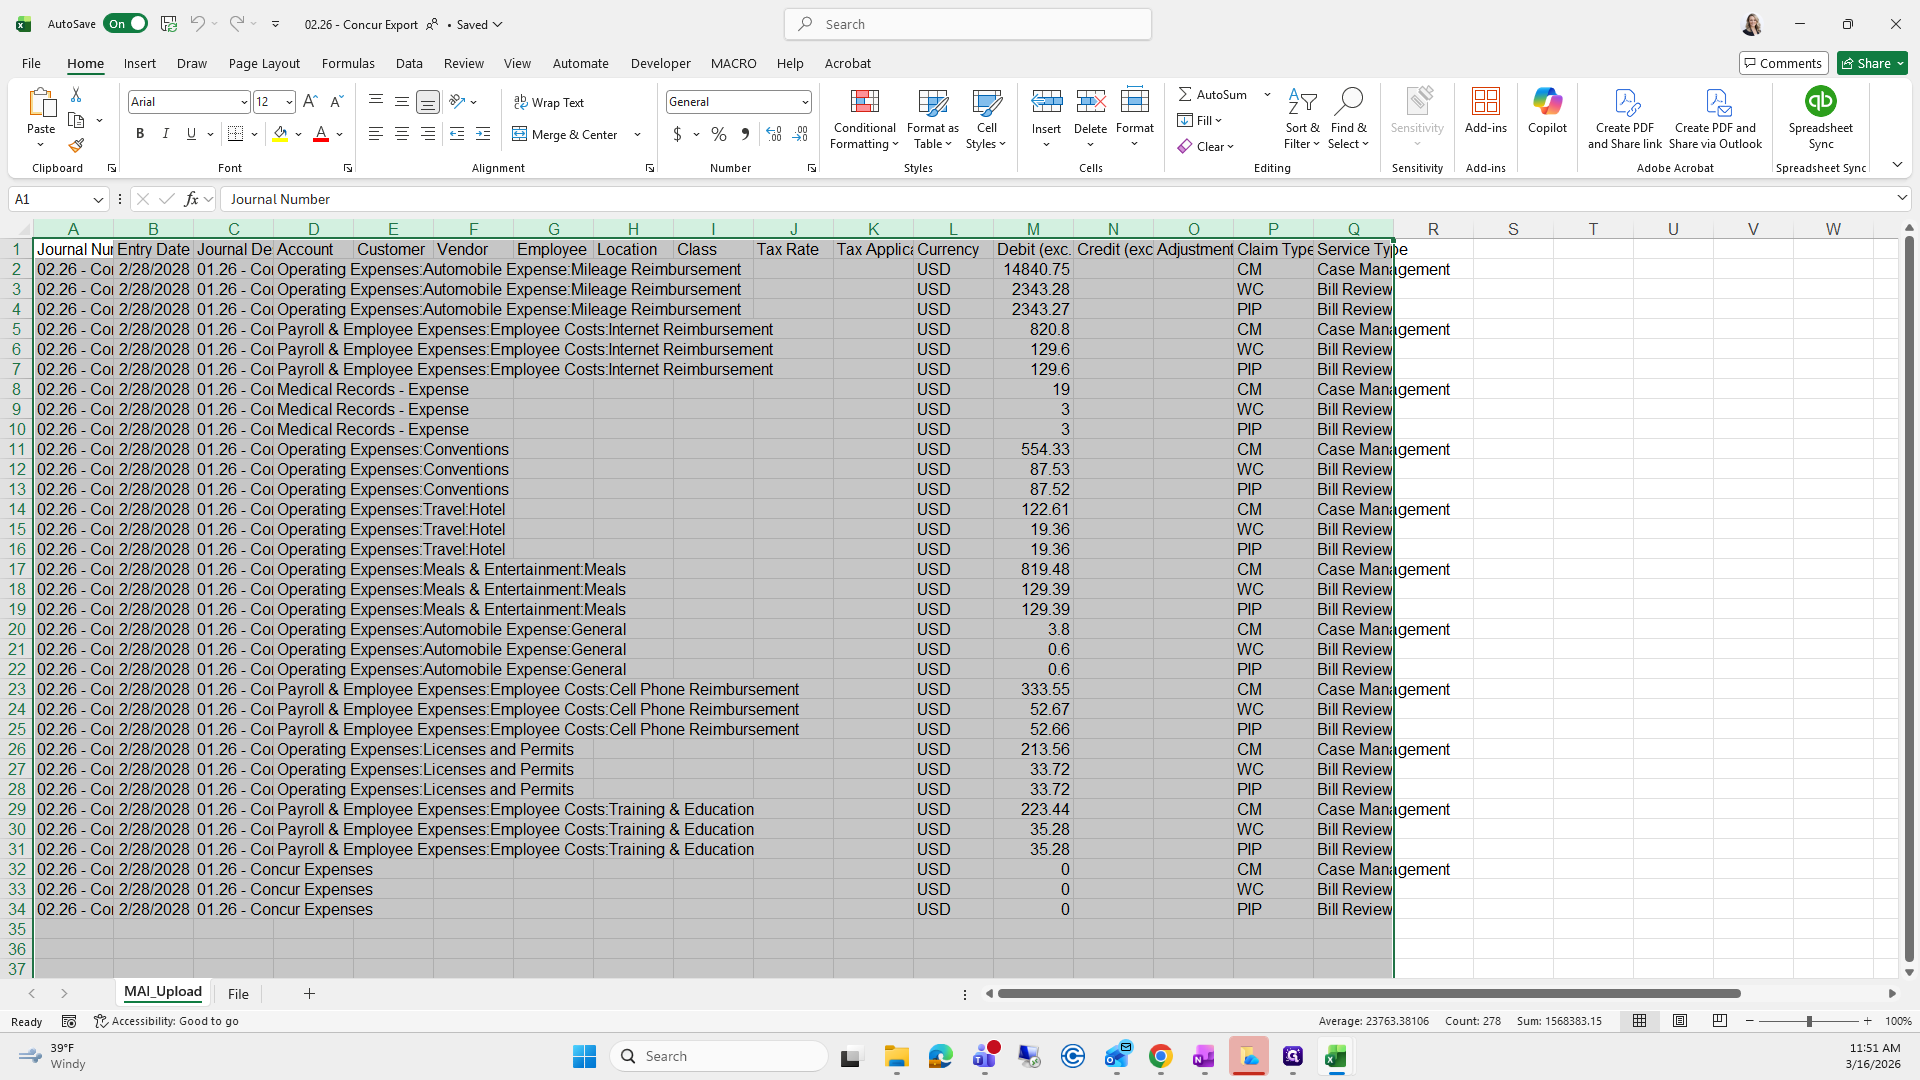Viewport: 1920px width, 1080px height.
Task: Click the Format Painter brush icon
Action: [76, 146]
